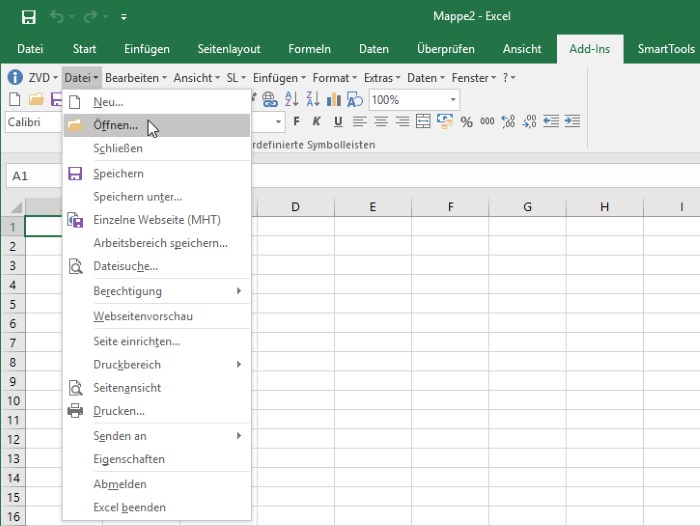Screen dimensions: 700x526
Task: Click the redo arrow in the quick access toolbar
Action: (90, 17)
